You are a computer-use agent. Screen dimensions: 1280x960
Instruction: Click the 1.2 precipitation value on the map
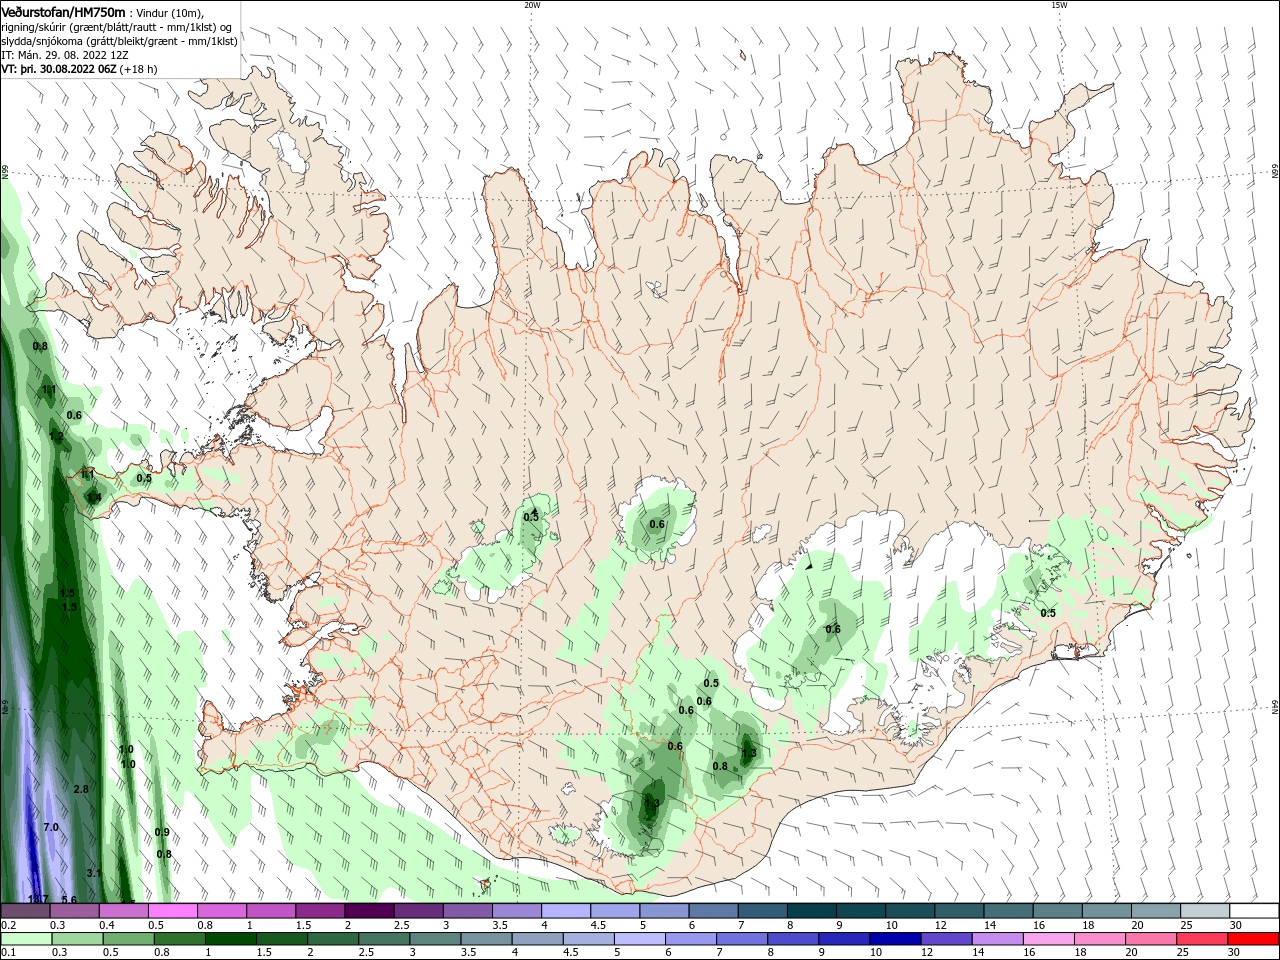point(56,437)
